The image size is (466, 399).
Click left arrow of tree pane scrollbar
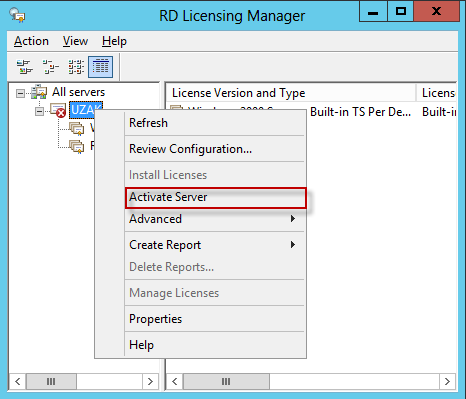click(x=18, y=381)
